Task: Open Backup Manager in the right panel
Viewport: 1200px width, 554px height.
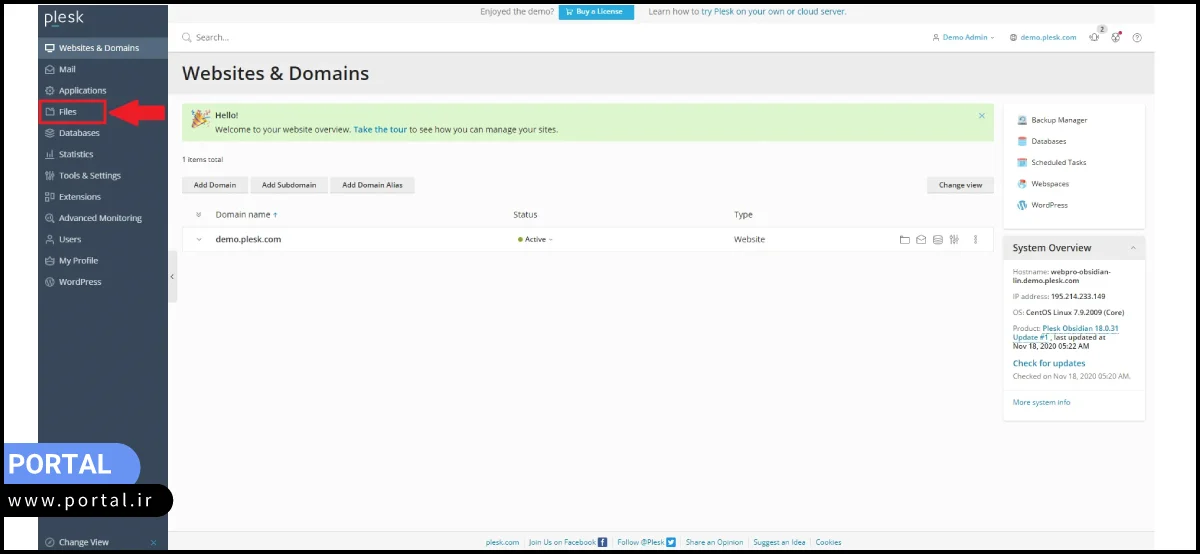Action: pos(1058,120)
